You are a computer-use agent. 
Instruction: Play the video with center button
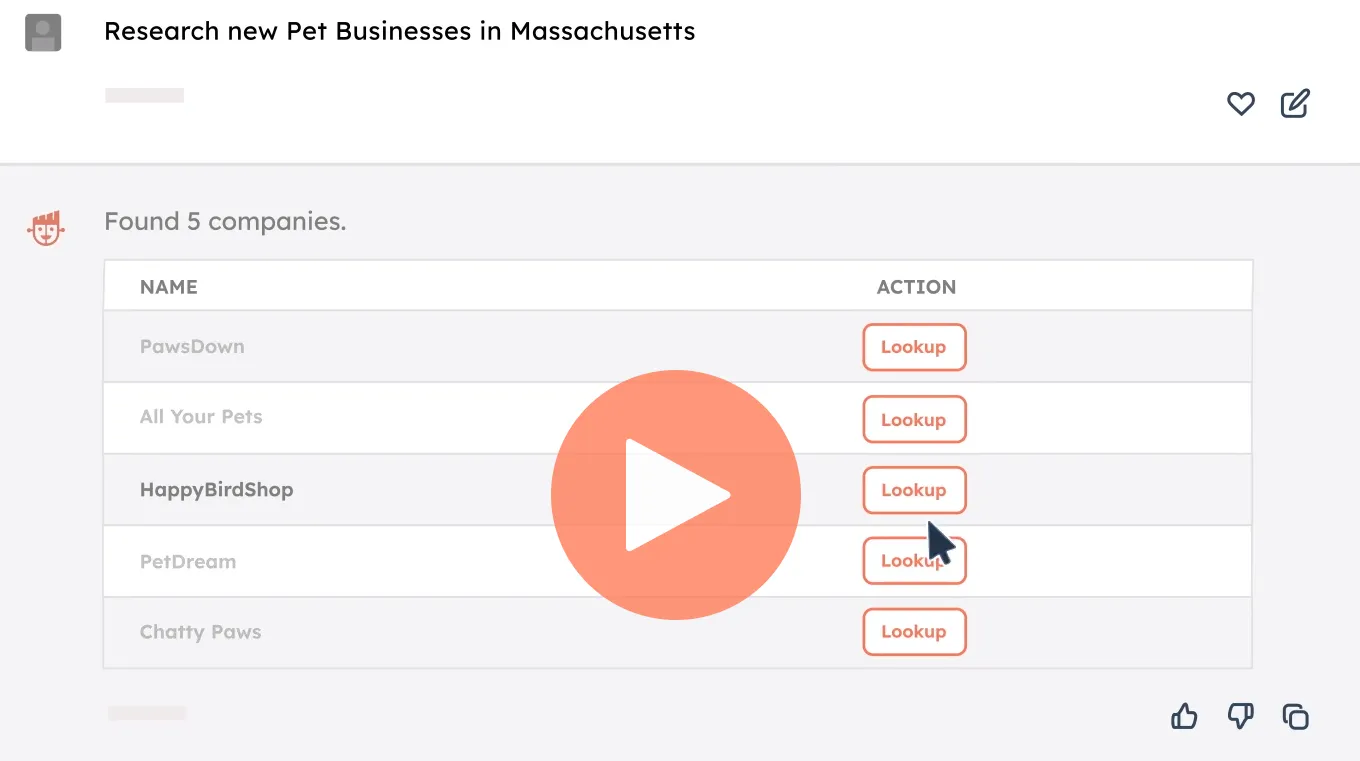click(x=676, y=494)
